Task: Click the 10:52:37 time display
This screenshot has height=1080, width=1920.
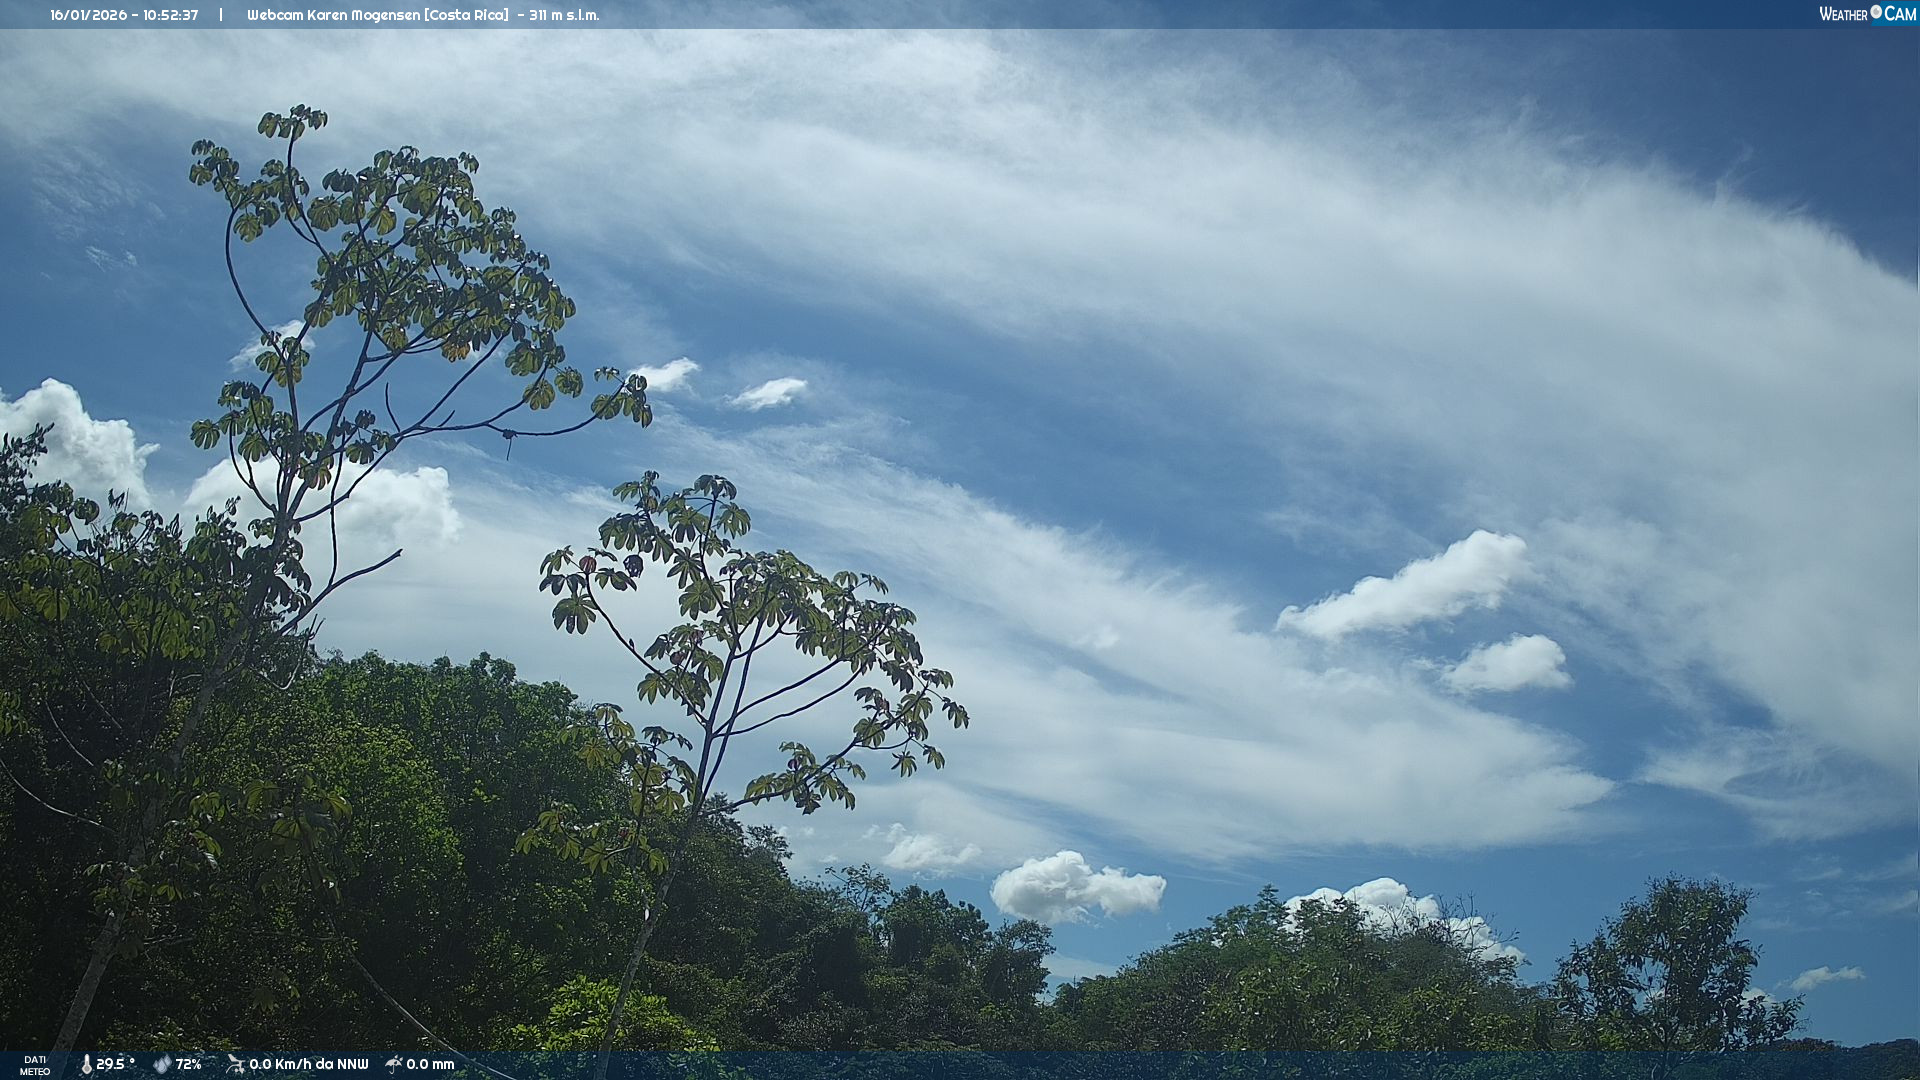Action: click(x=170, y=15)
